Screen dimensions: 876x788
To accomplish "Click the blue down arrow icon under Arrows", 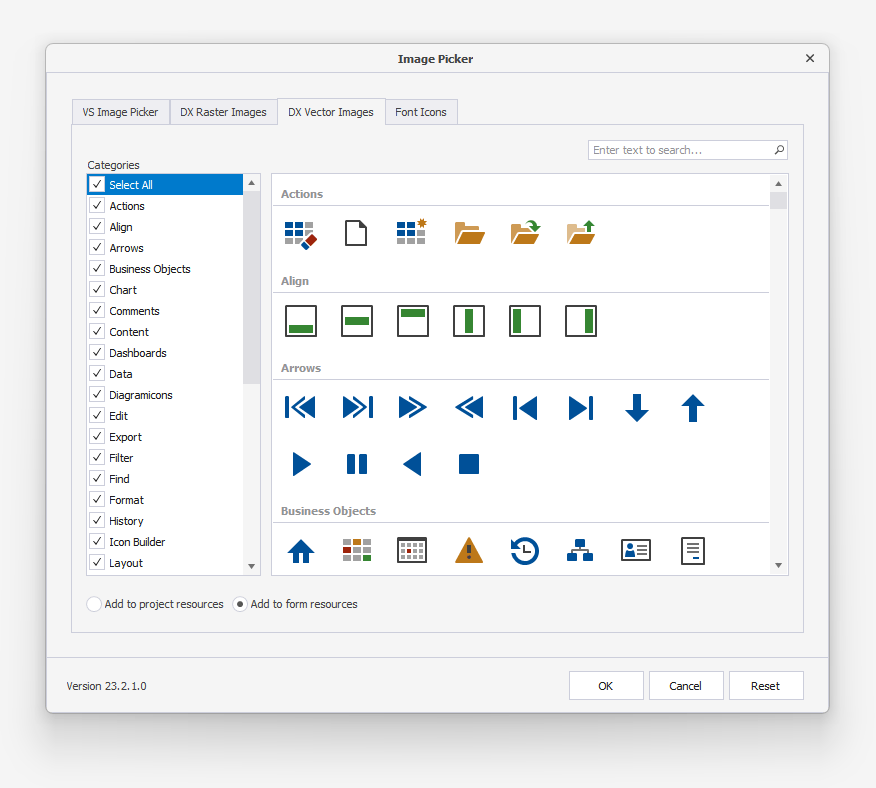I will click(637, 407).
